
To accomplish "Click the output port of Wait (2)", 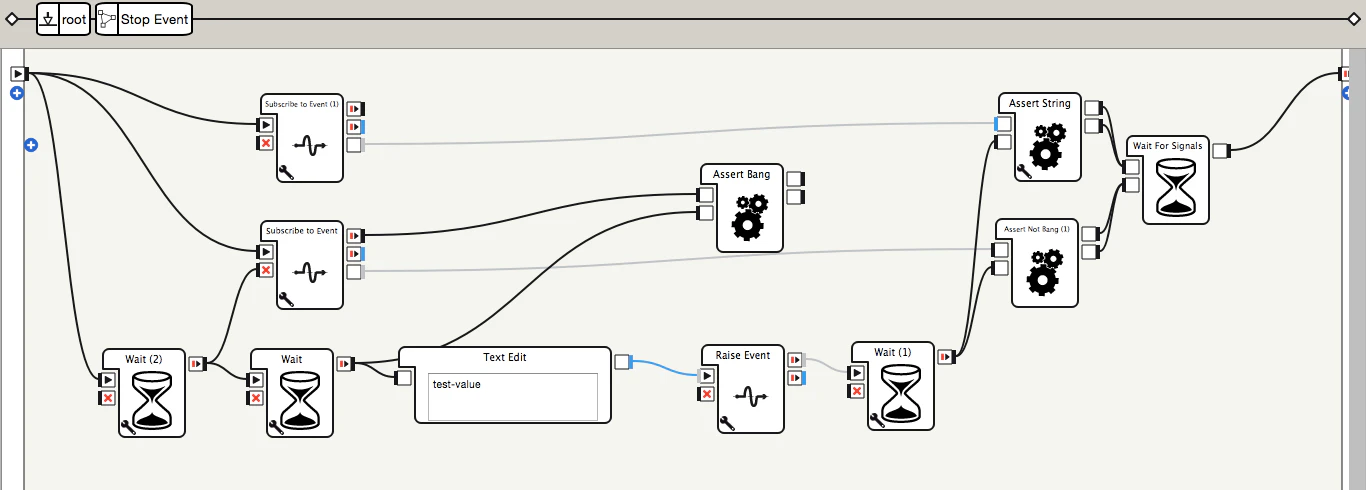I will [x=196, y=364].
